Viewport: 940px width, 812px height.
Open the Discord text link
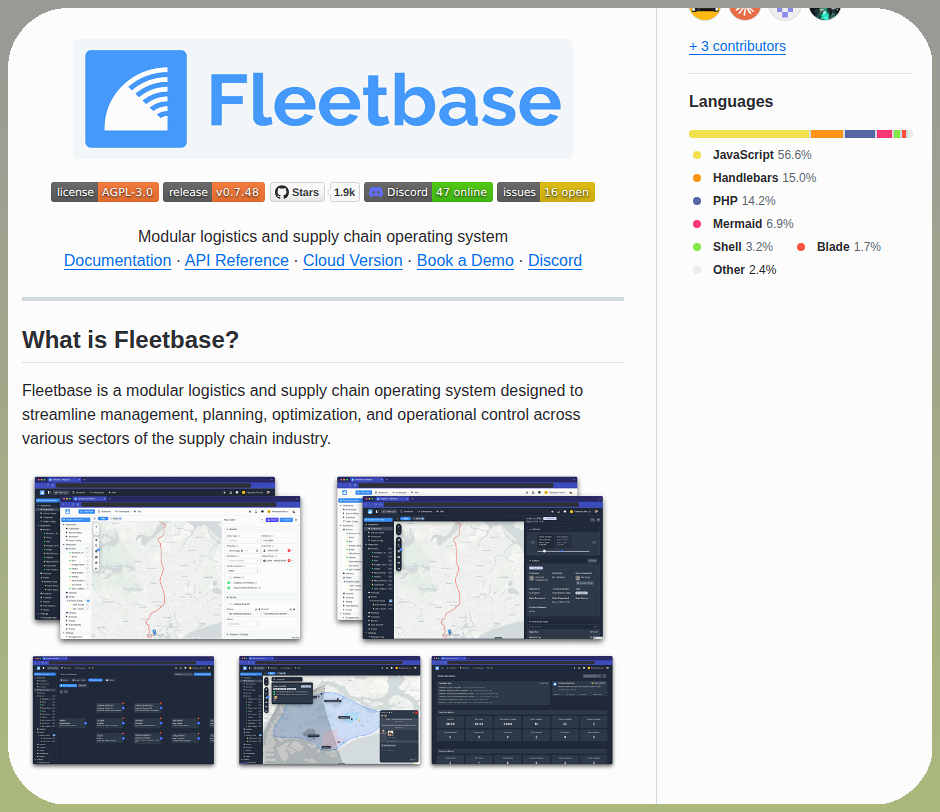pos(555,260)
